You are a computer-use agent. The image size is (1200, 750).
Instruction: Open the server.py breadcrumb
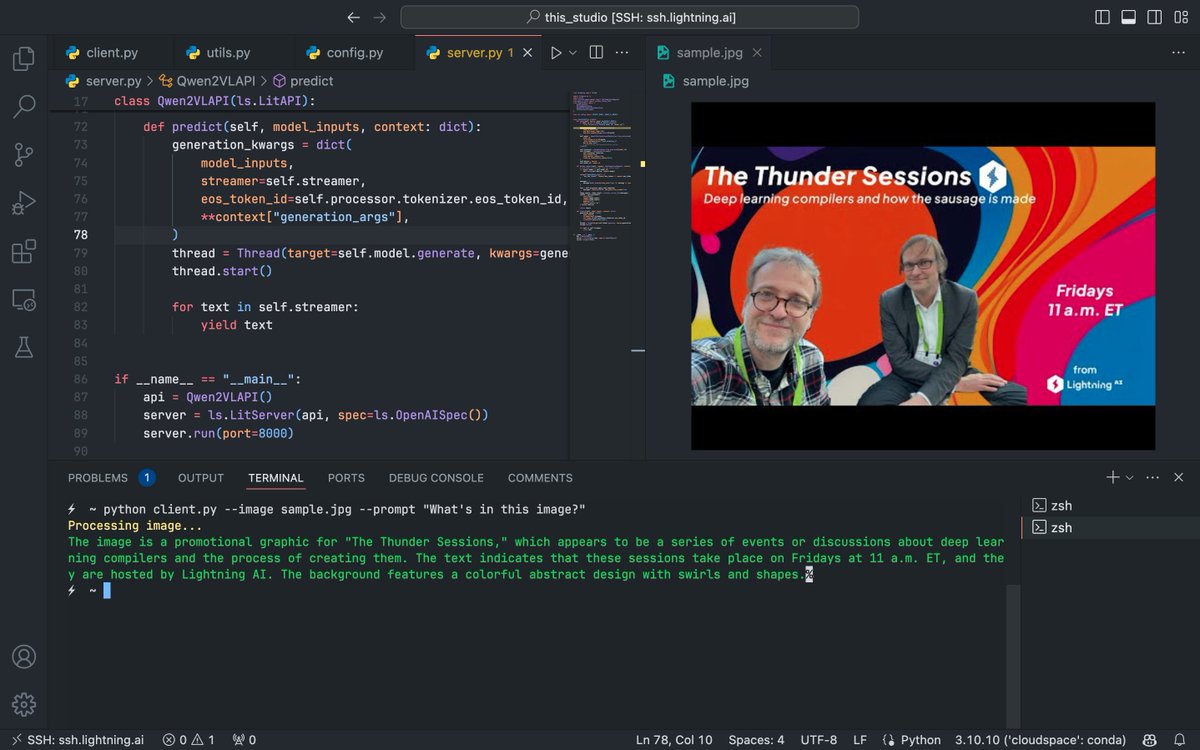click(103, 81)
